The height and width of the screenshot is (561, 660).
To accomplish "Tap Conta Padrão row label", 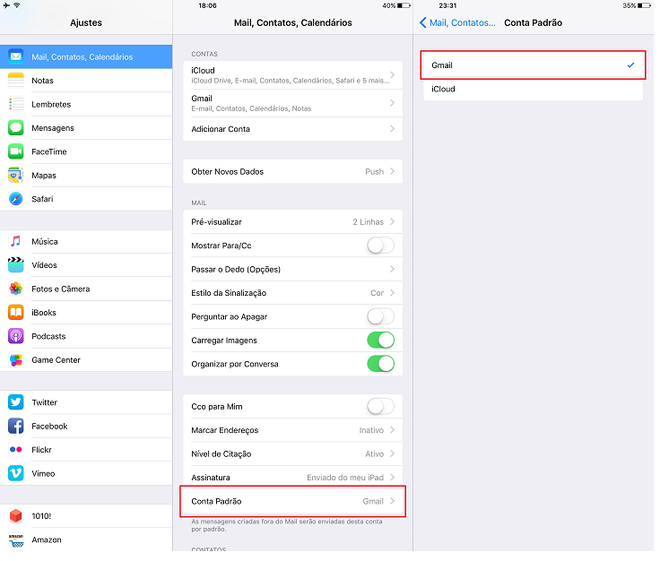I will 216,501.
